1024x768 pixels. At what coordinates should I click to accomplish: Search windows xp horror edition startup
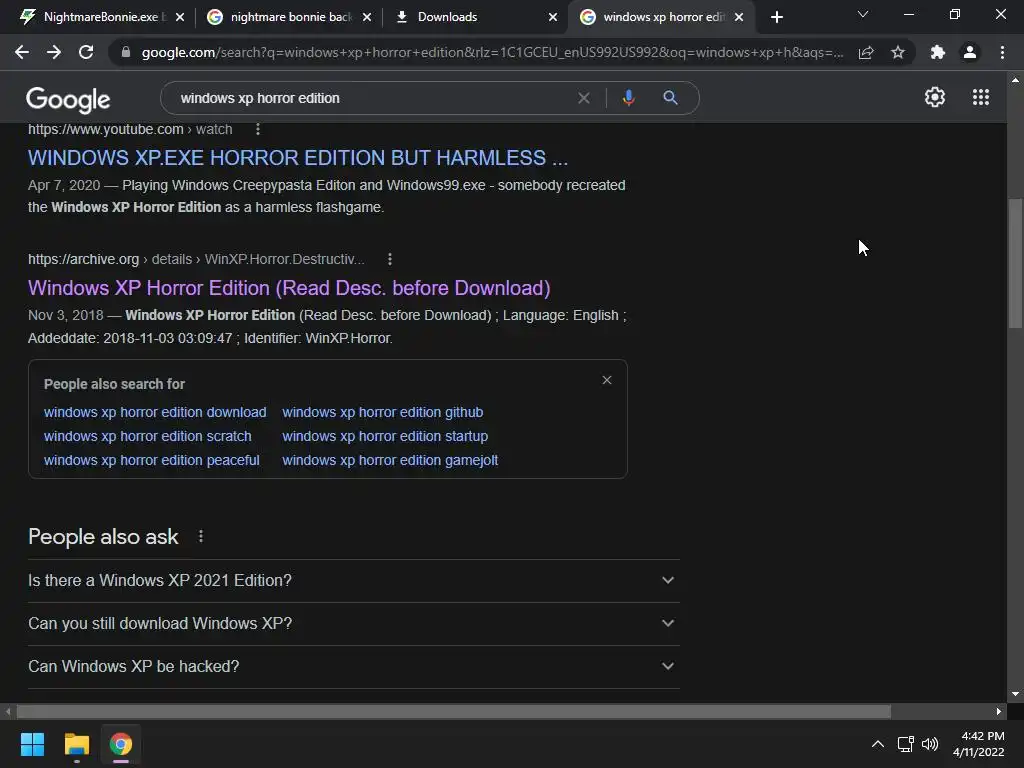coord(385,436)
